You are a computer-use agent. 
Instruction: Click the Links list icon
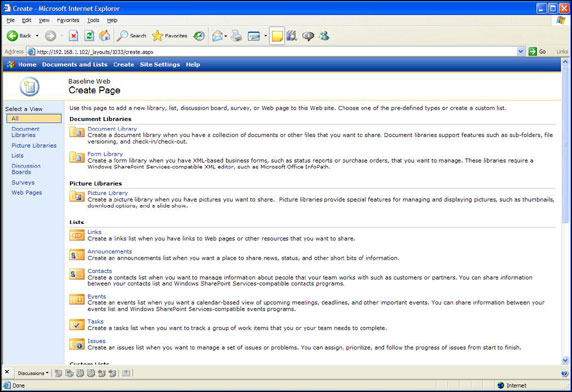pyautogui.click(x=77, y=235)
